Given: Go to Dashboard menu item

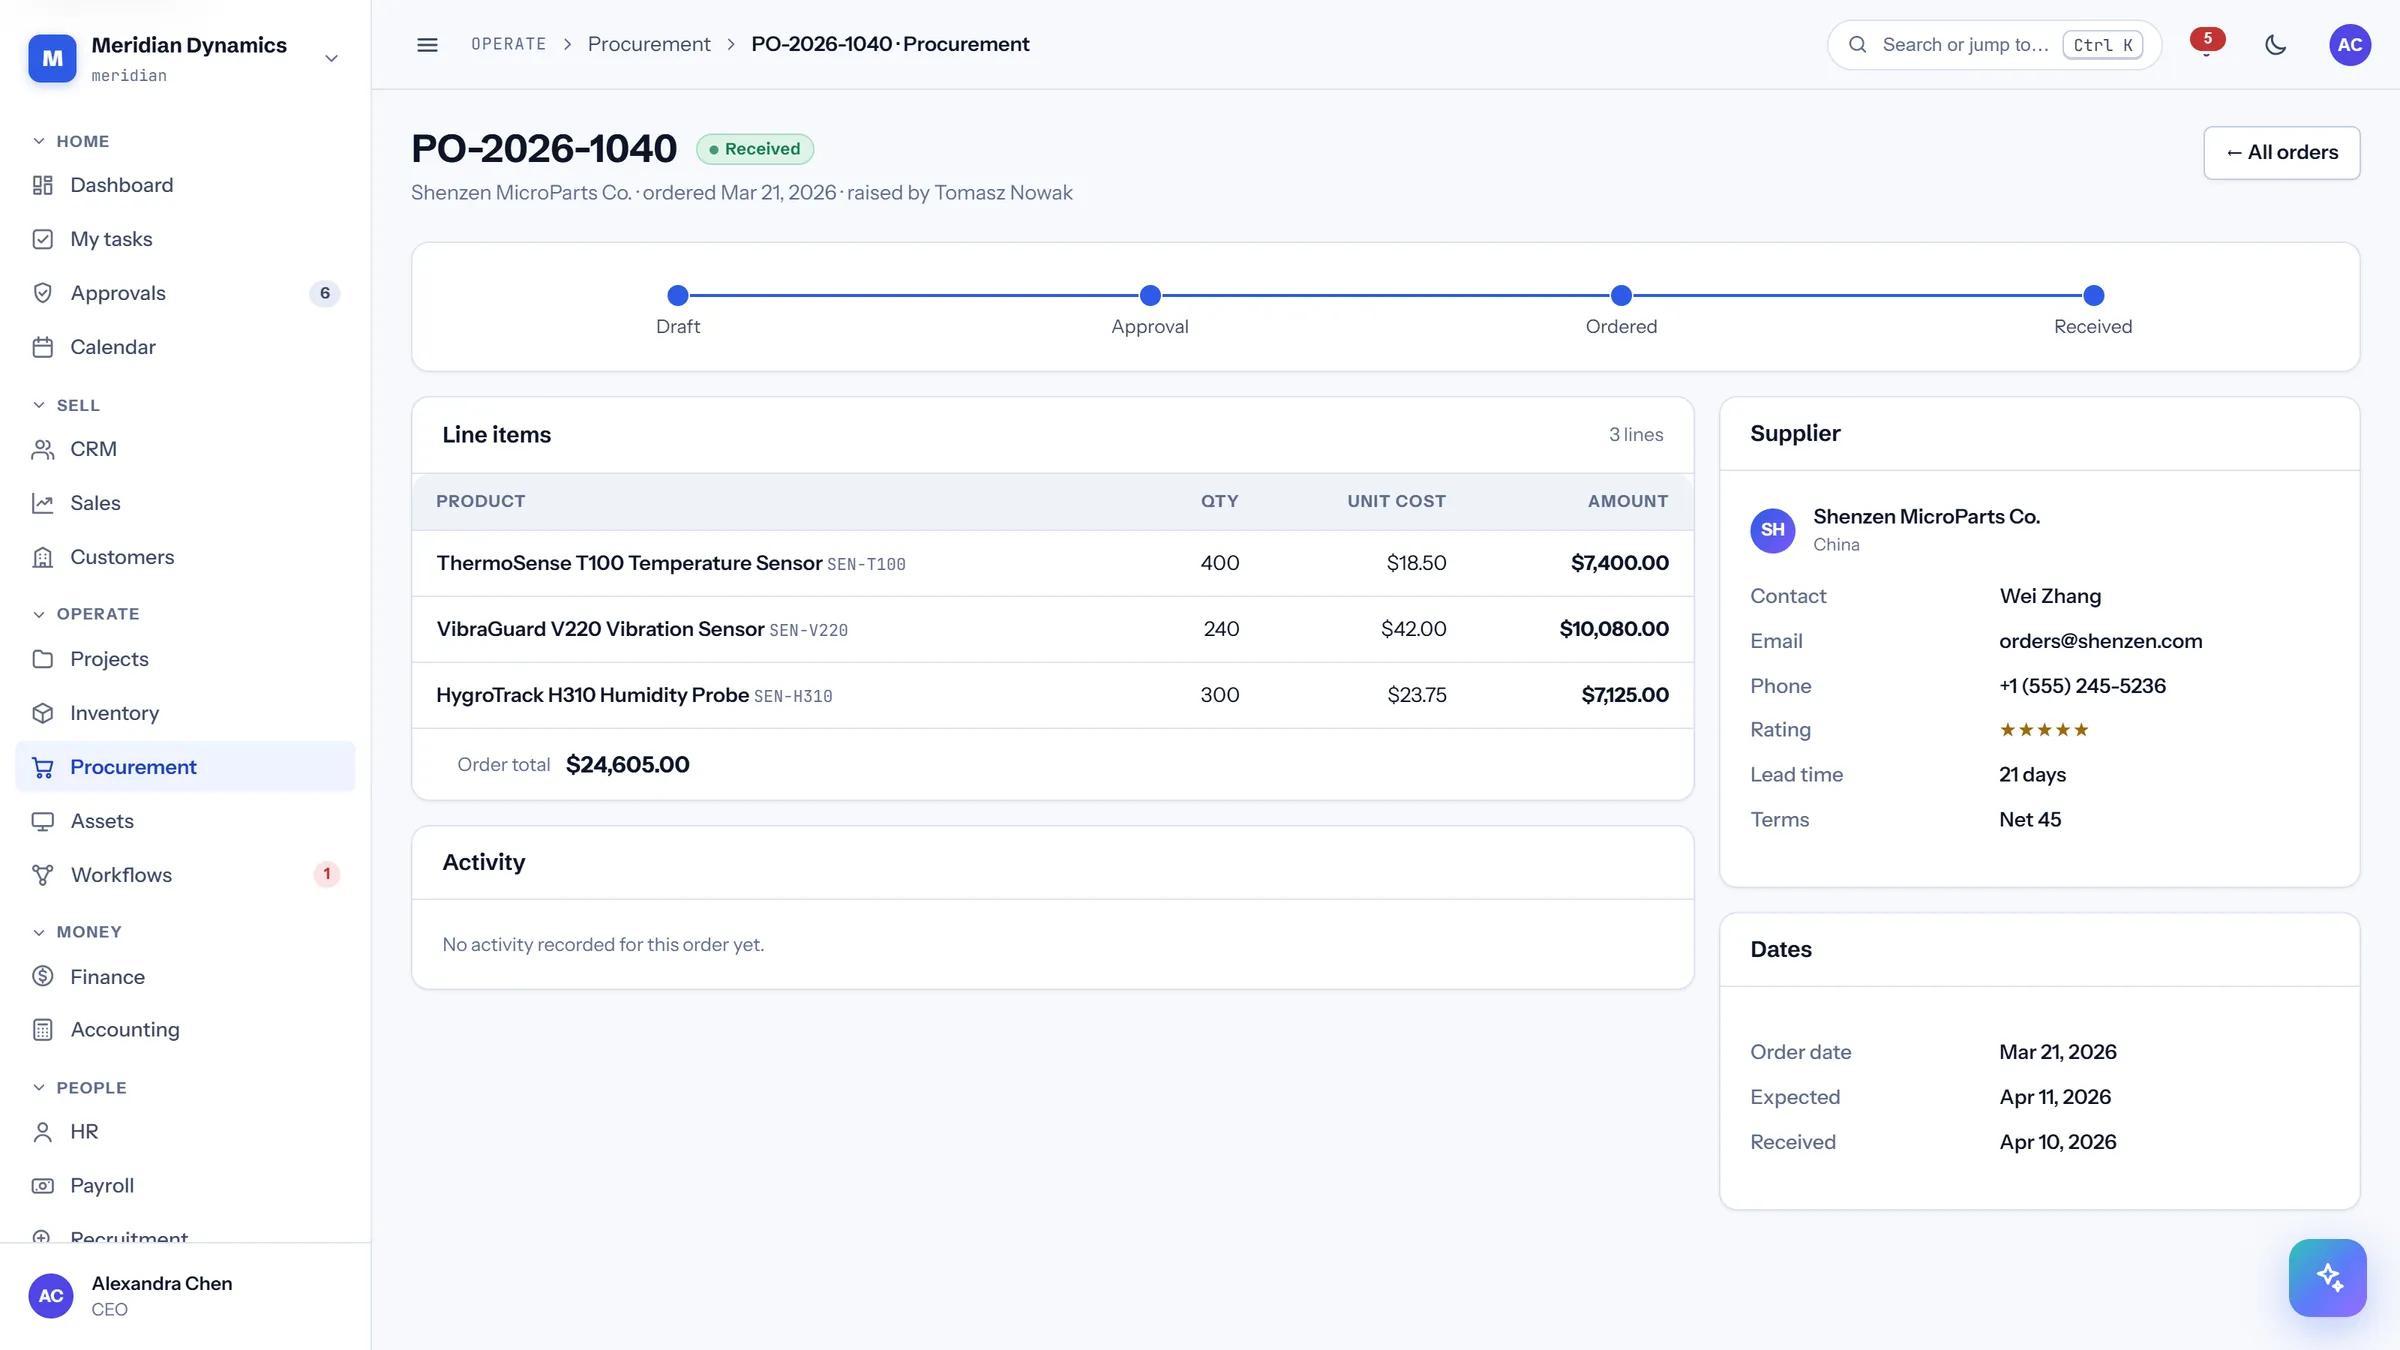Looking at the screenshot, I should click(x=185, y=185).
